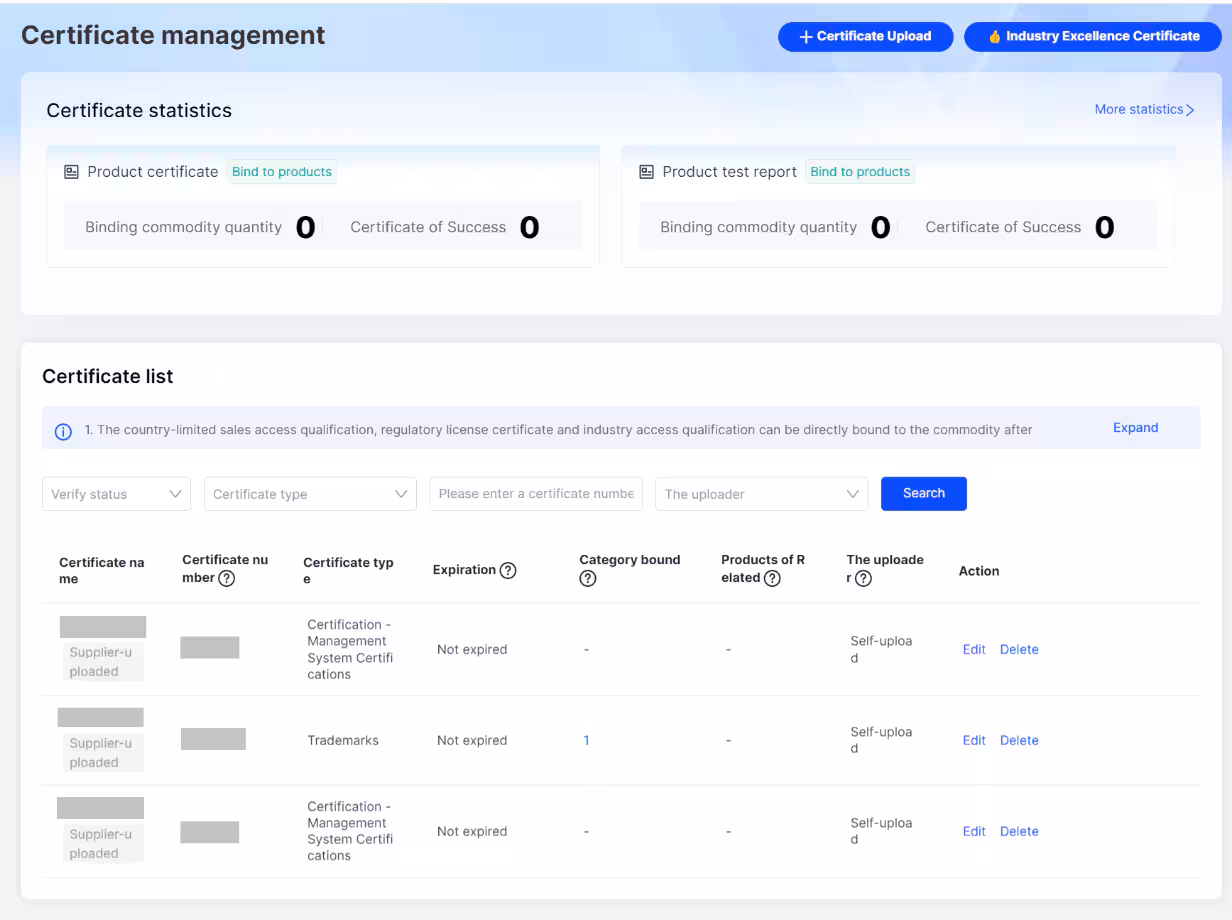Click help icon next to Certificate number
Image resolution: width=1232 pixels, height=920 pixels.
(226, 579)
